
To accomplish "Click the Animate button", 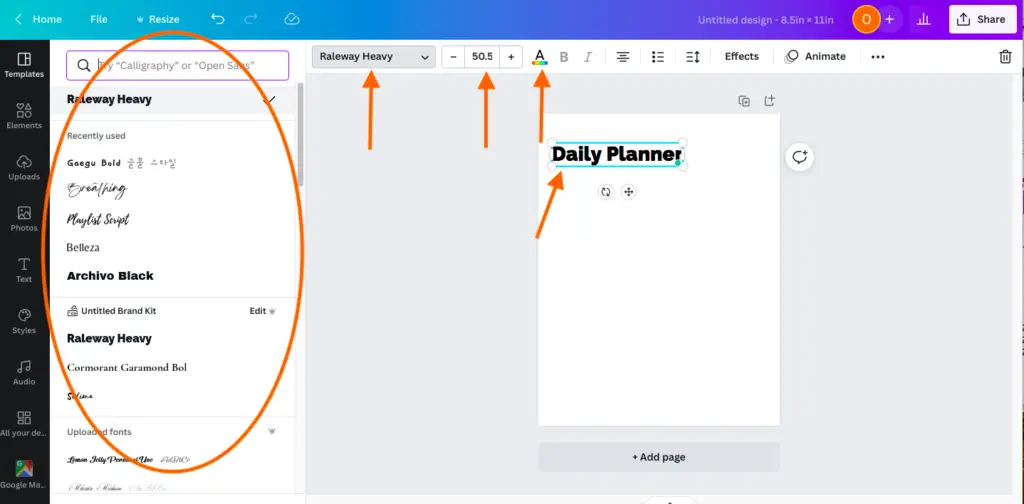I will pos(815,57).
